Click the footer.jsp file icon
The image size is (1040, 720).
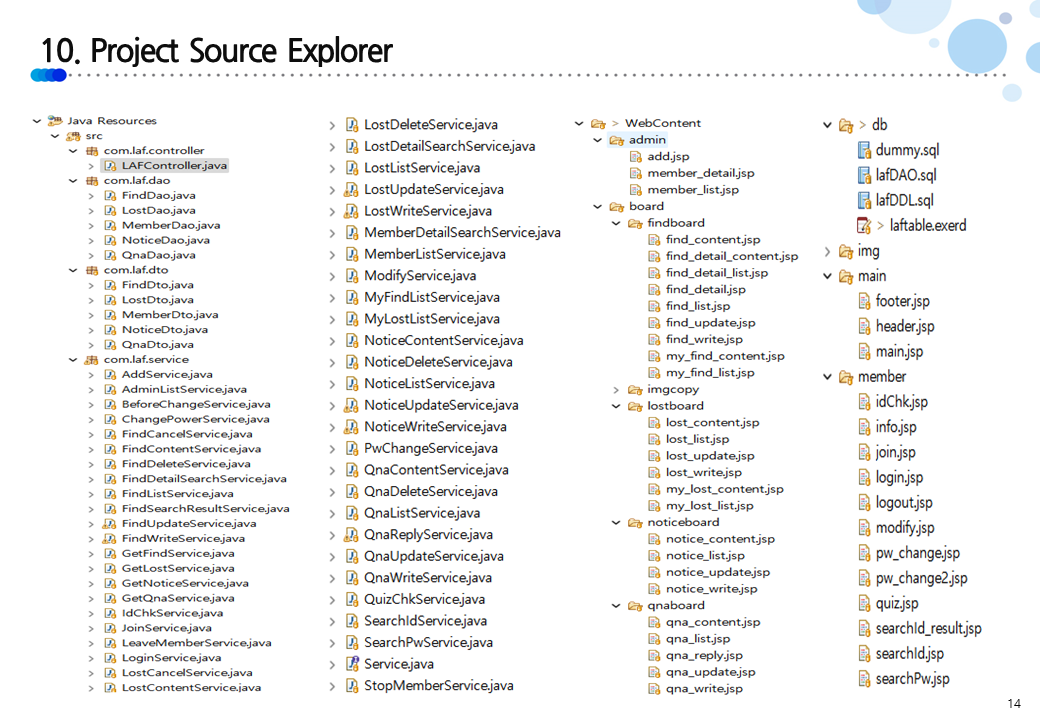[x=864, y=302]
